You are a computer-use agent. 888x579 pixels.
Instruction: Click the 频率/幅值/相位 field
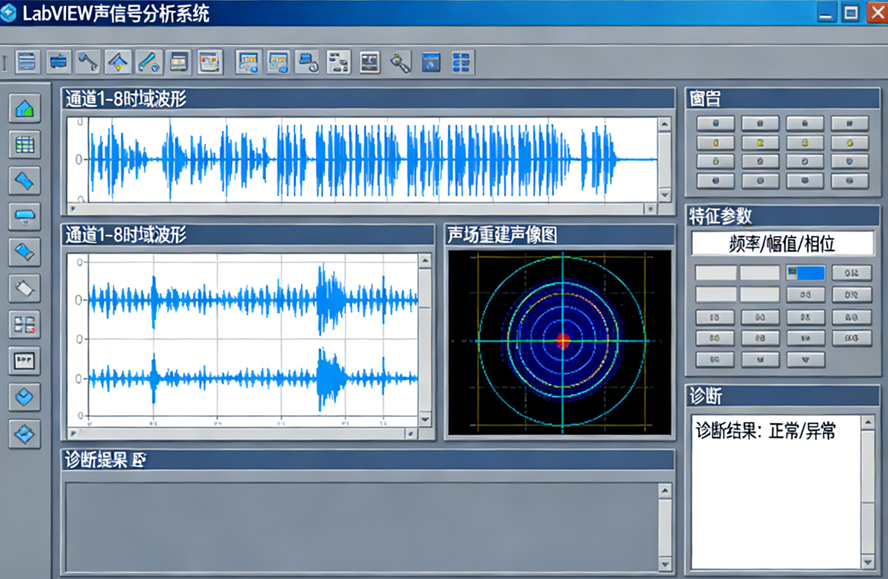782,244
